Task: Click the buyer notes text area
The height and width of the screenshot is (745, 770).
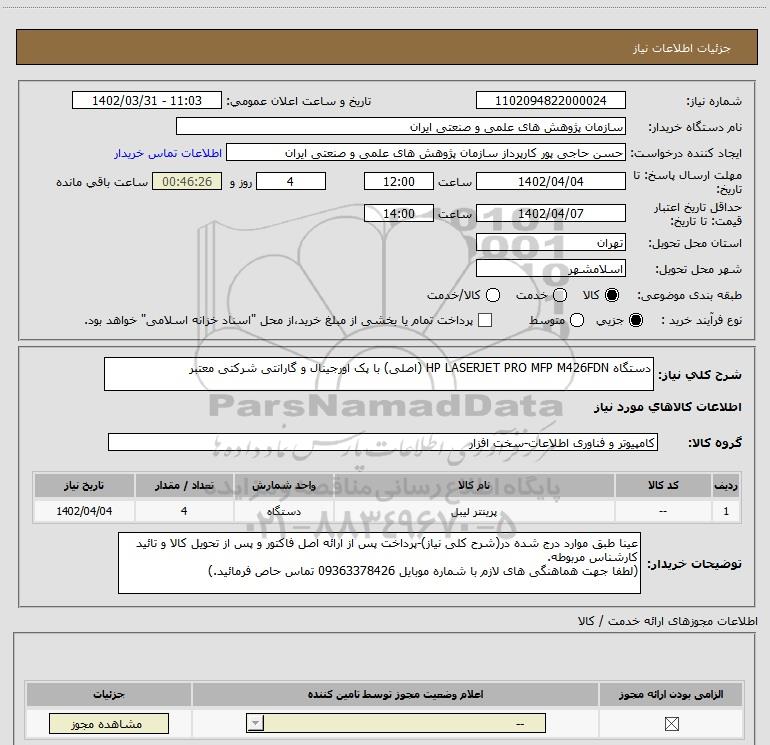Action: tap(379, 563)
